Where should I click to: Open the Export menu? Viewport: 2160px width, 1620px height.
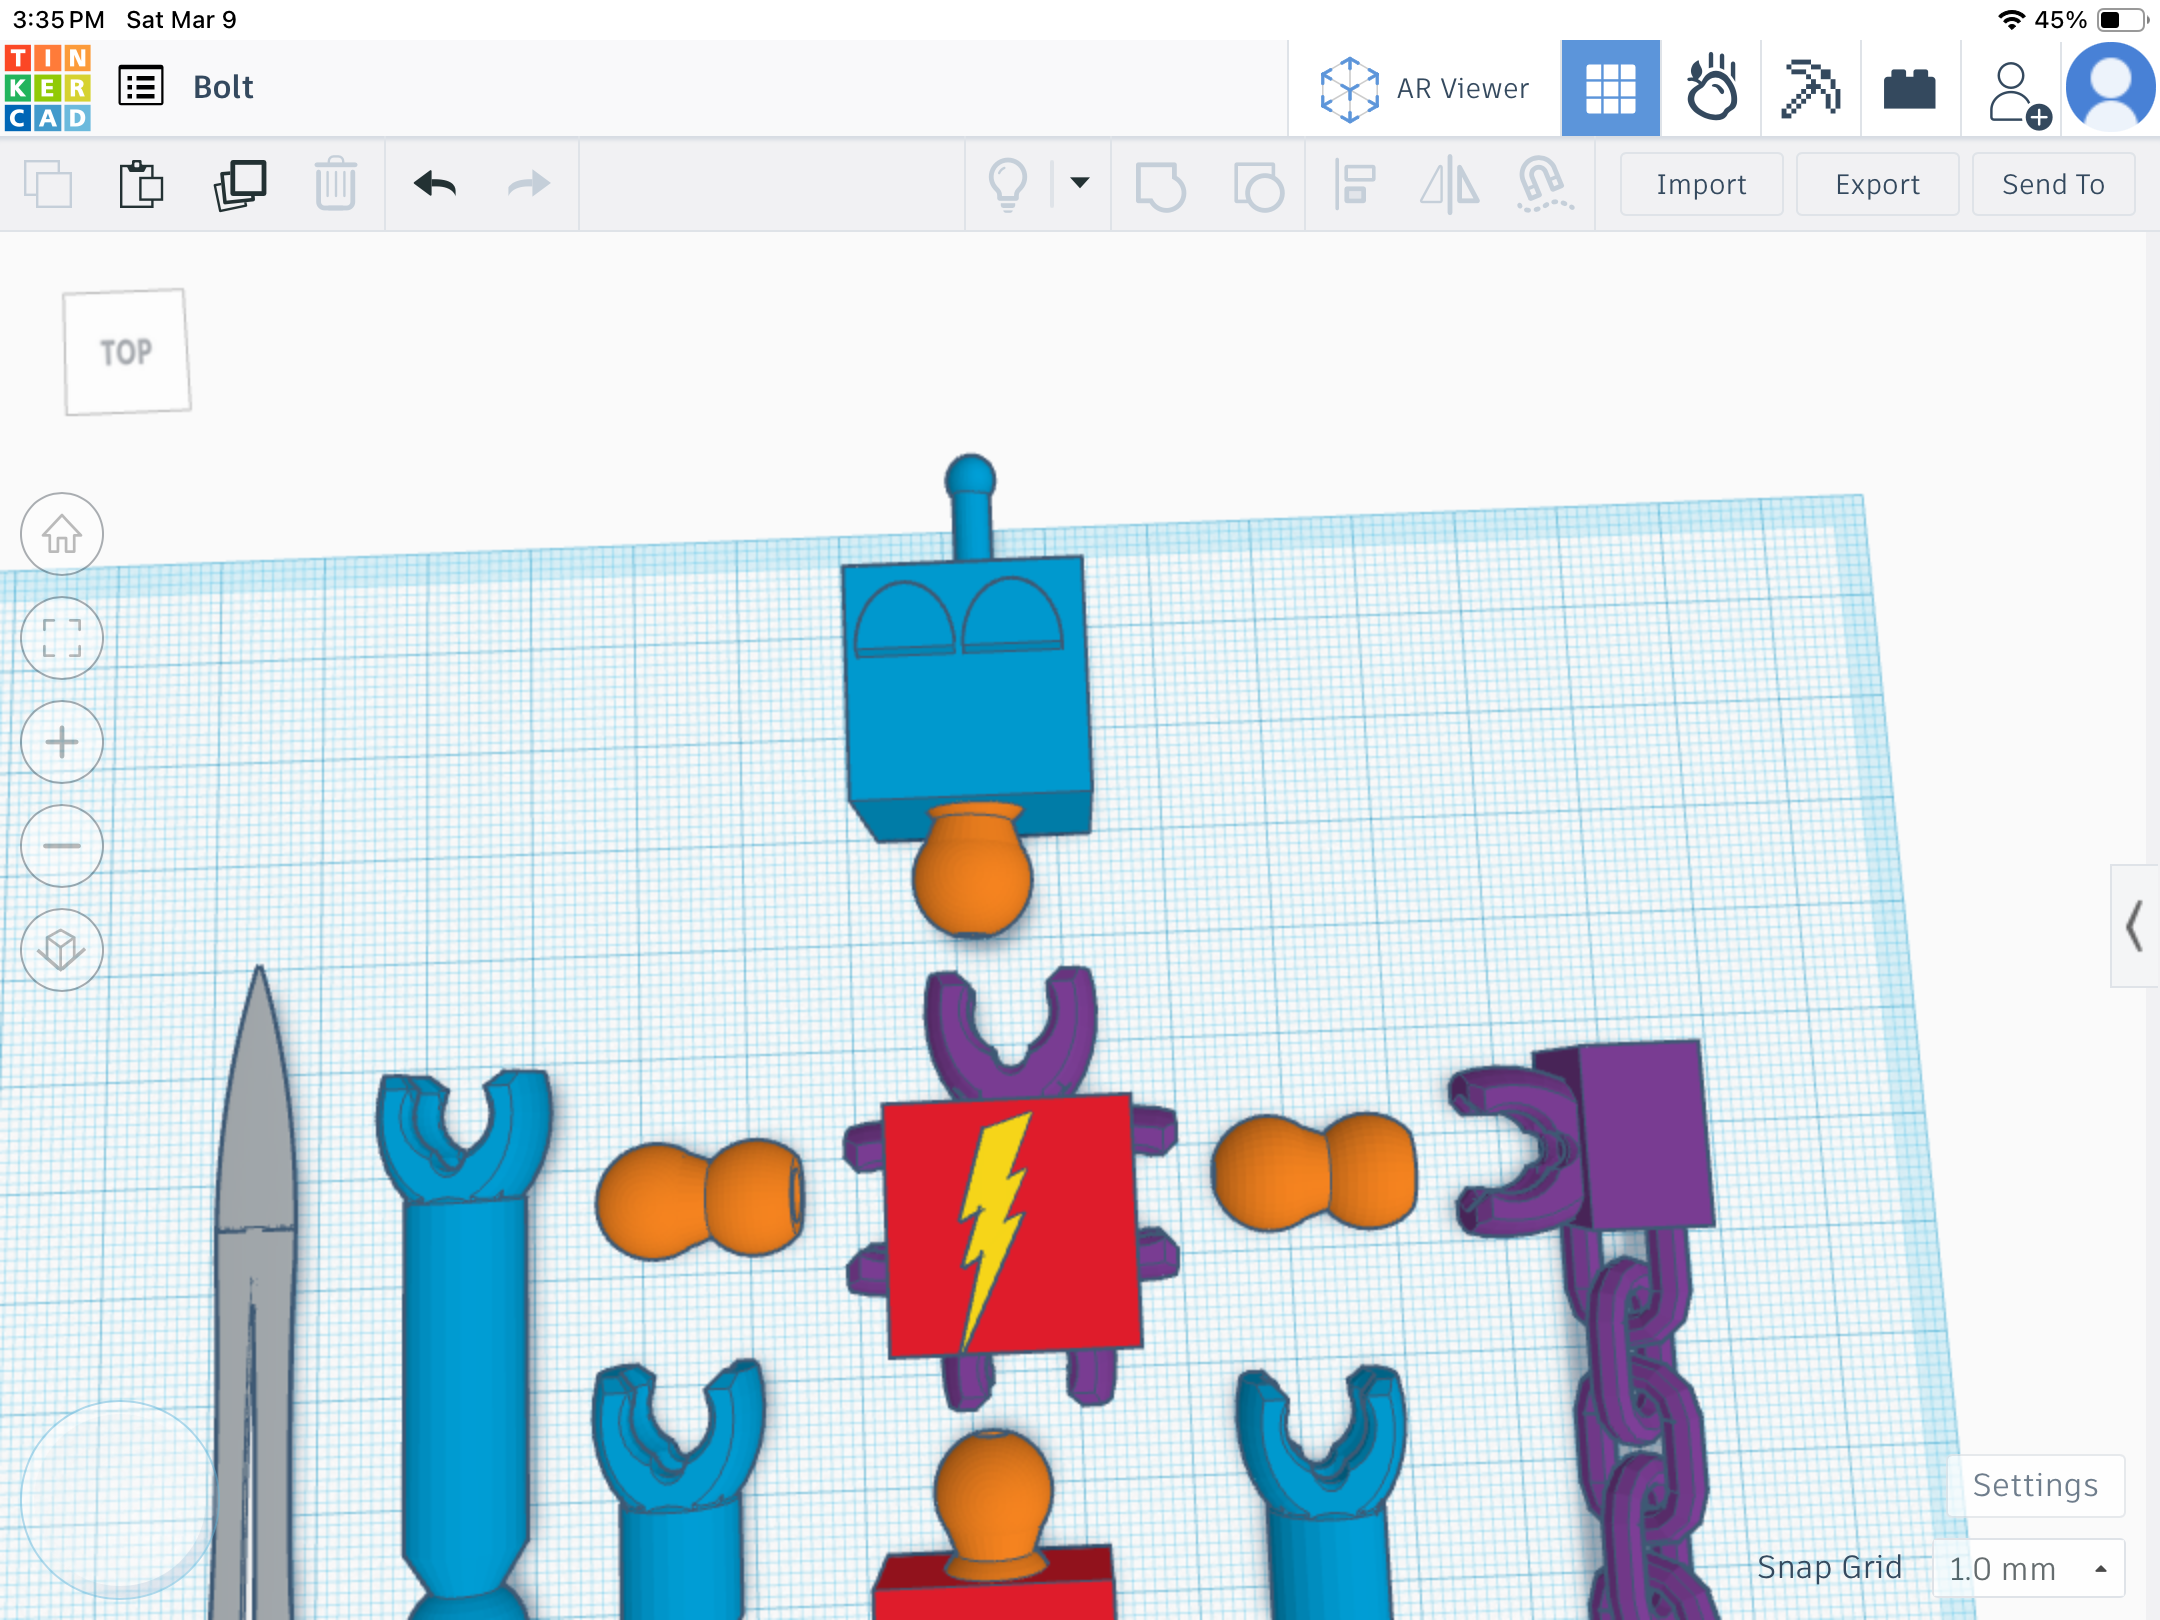coord(1877,184)
